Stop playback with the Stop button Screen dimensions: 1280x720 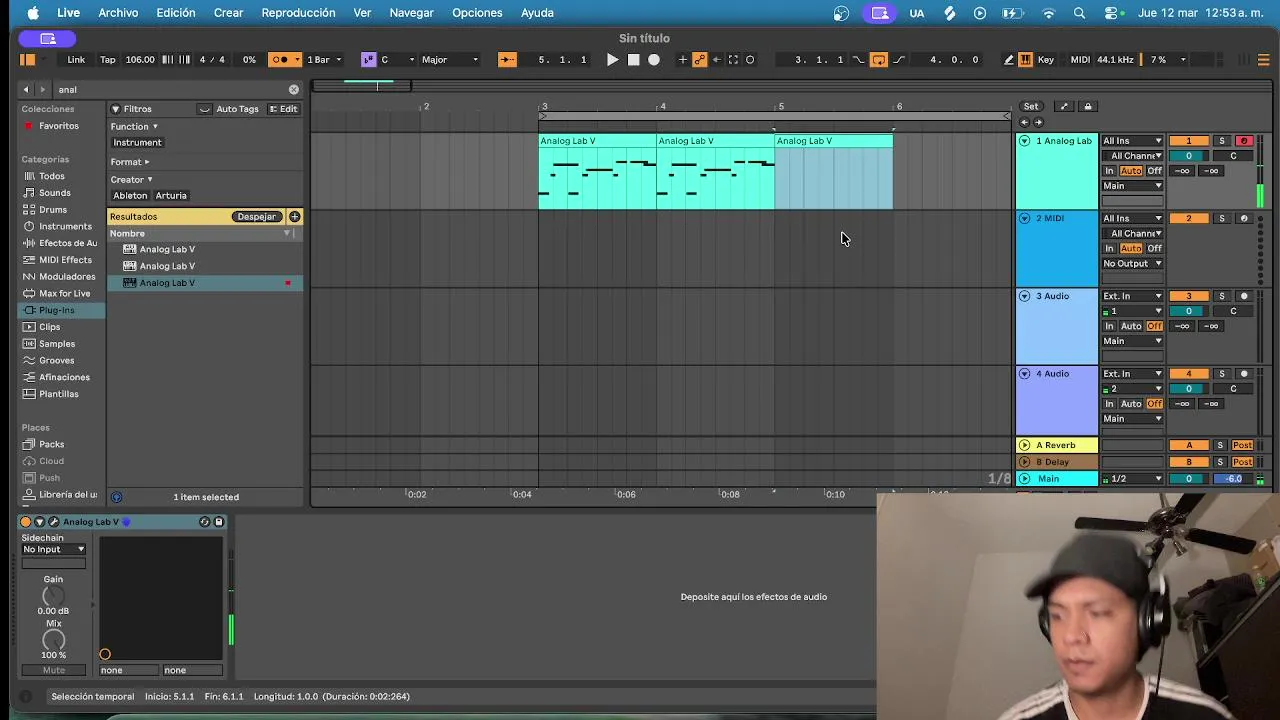coord(633,60)
